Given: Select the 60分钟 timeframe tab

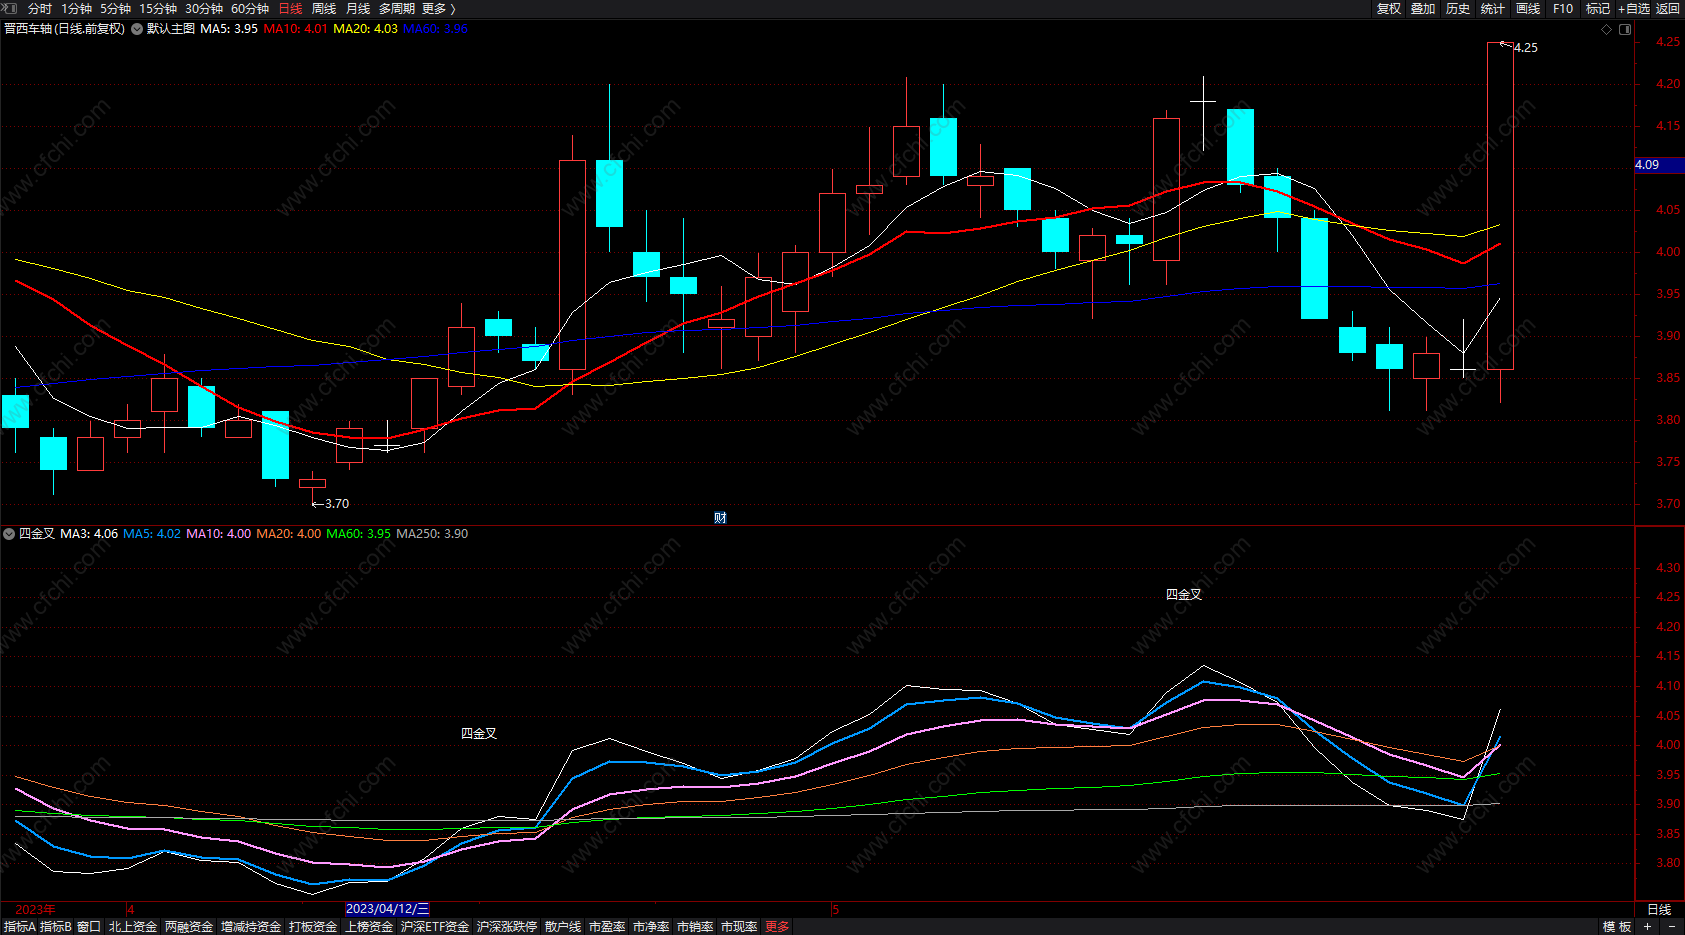Looking at the screenshot, I should (250, 8).
